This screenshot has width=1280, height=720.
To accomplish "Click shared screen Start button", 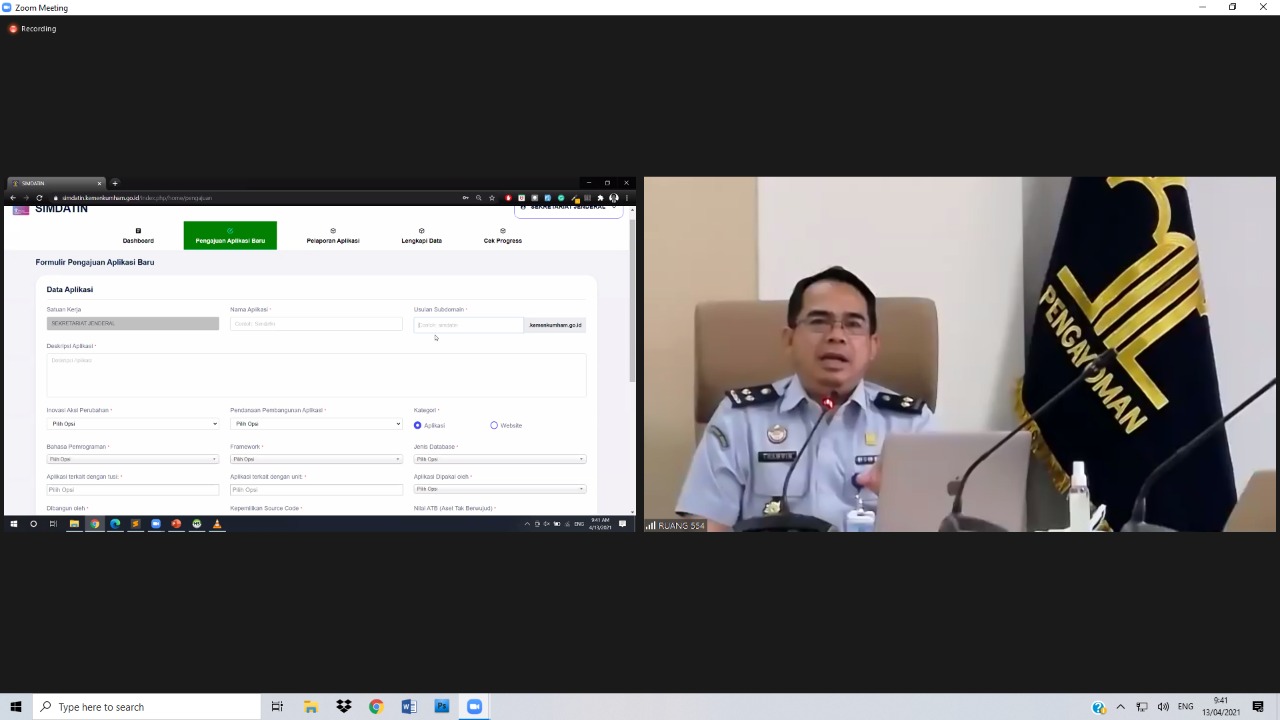I will coord(14,524).
